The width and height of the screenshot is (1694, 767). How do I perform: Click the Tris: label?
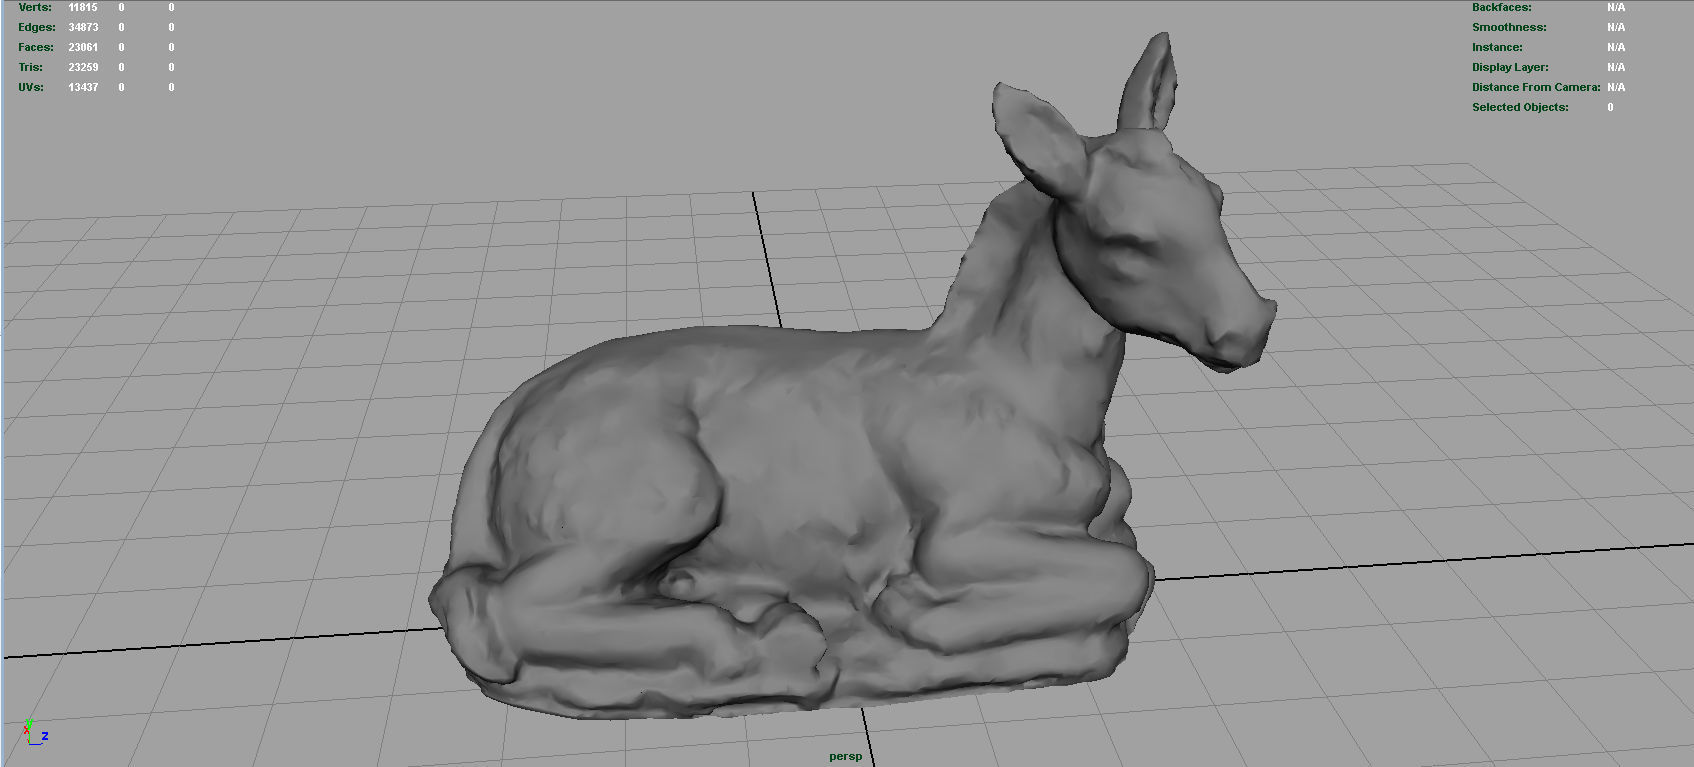[x=31, y=67]
